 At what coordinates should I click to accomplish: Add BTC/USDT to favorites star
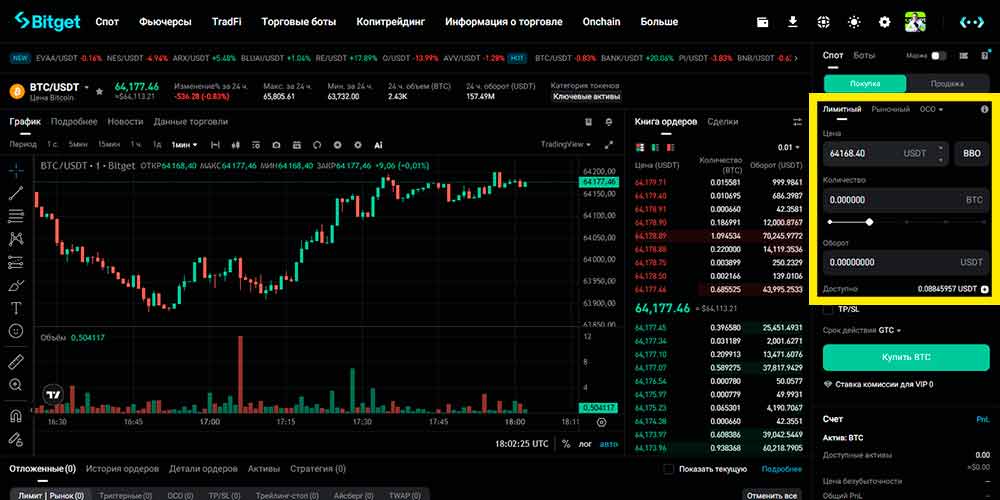99,91
